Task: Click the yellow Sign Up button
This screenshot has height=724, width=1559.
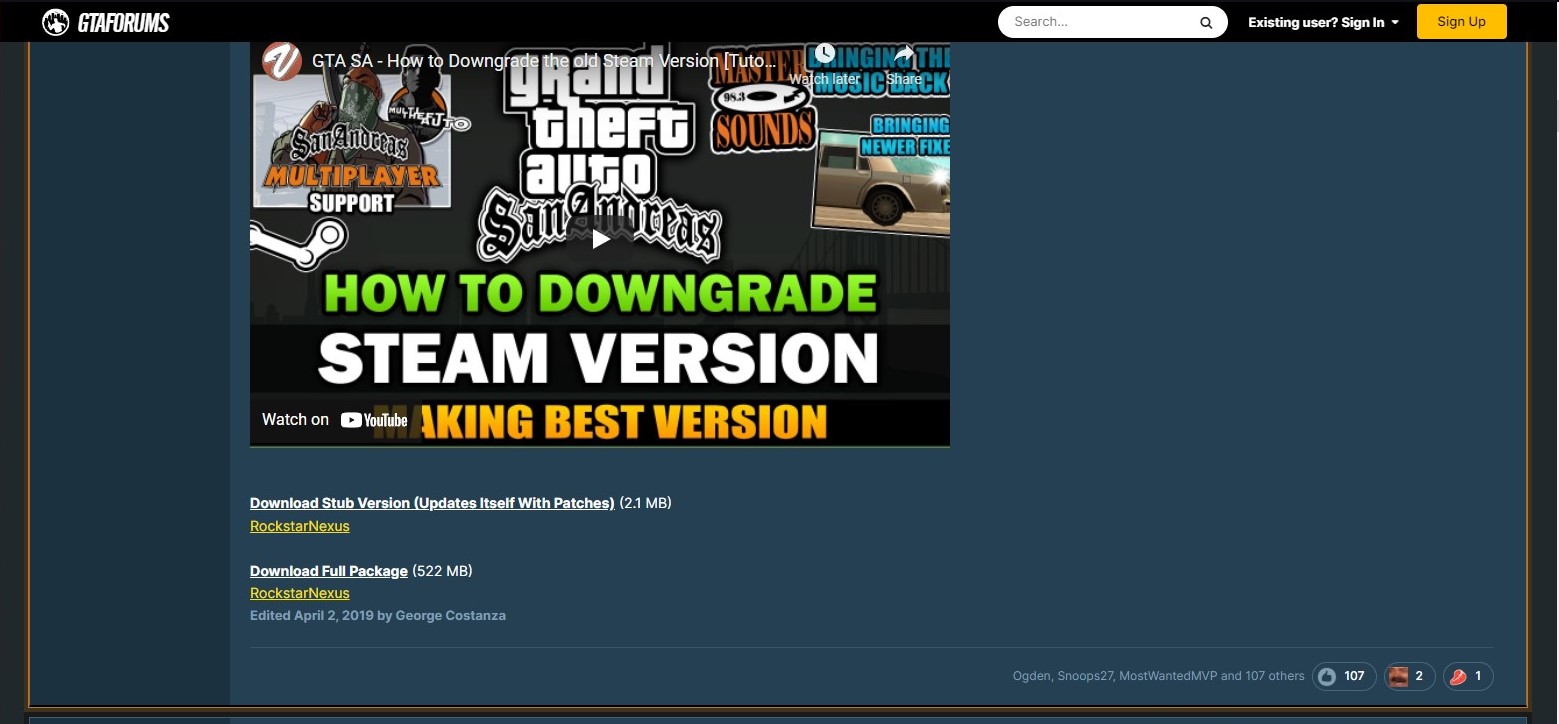Action: point(1461,22)
